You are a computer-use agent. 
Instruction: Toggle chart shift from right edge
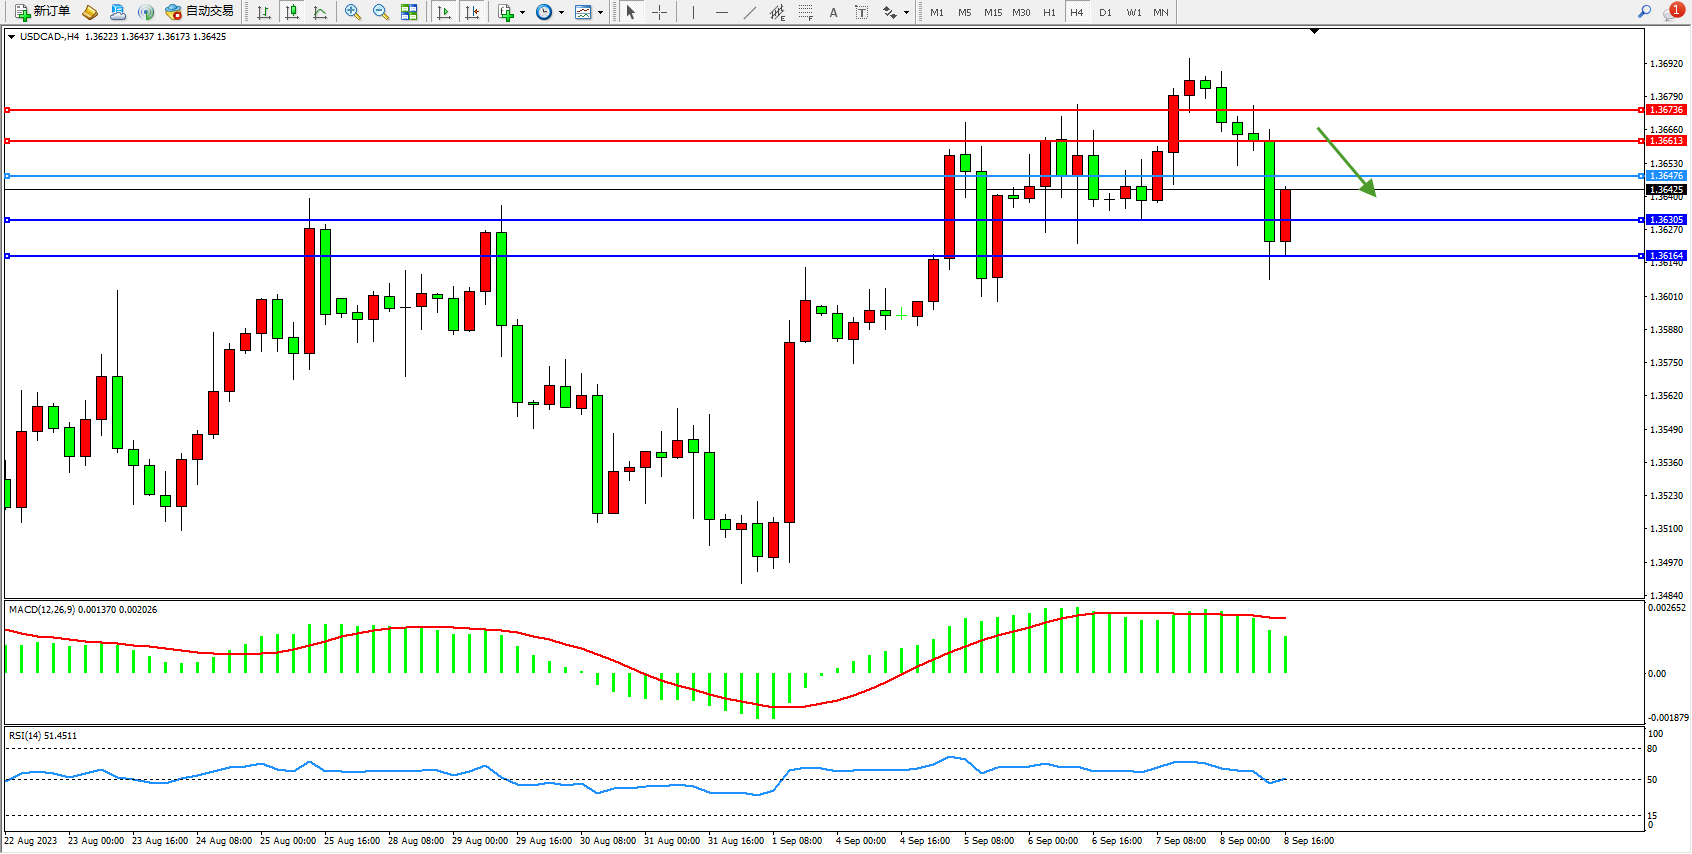(x=472, y=12)
